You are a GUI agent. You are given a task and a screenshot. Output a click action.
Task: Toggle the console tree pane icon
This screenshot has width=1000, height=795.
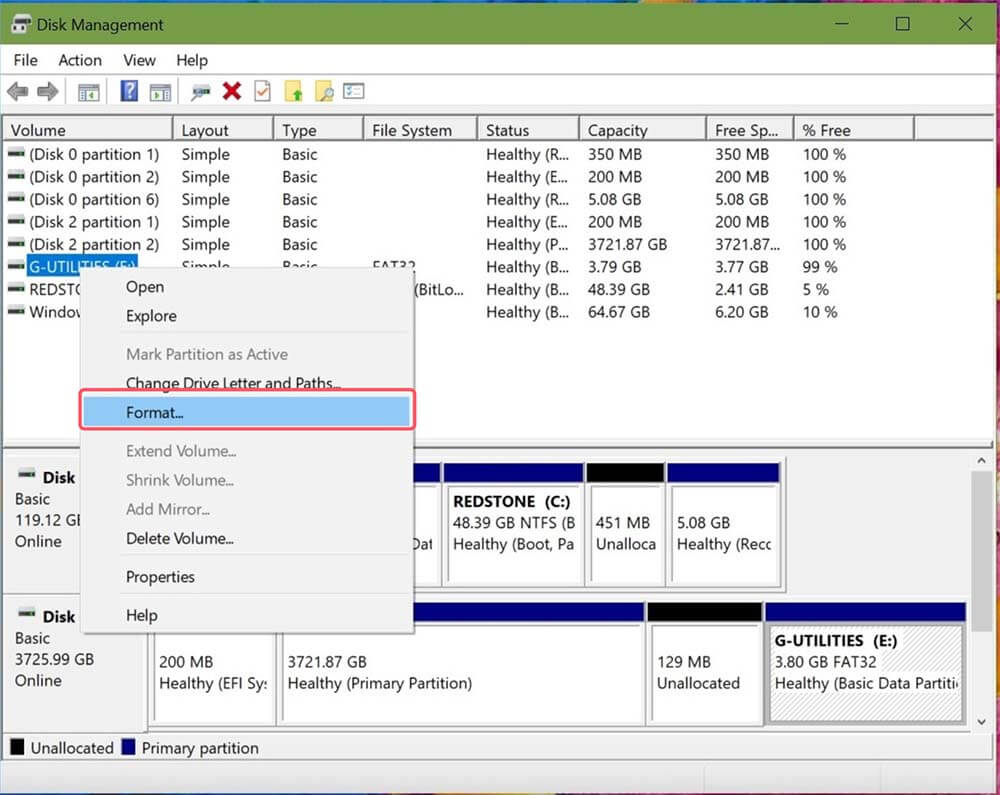click(x=87, y=91)
